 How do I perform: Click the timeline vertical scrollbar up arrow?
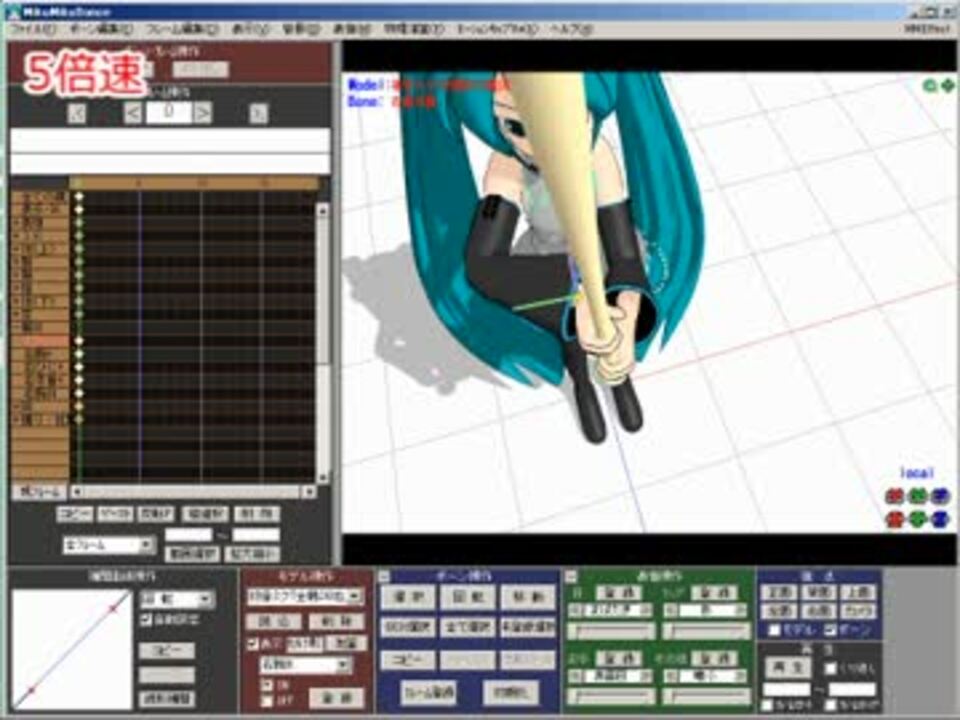323,210
